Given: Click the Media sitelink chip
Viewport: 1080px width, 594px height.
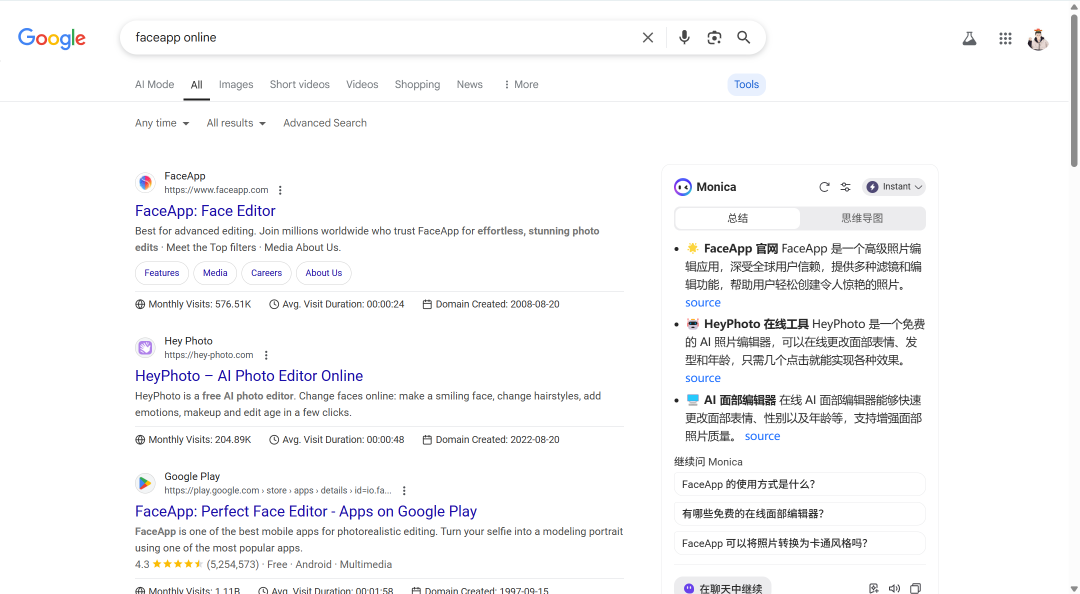Looking at the screenshot, I should tap(215, 273).
